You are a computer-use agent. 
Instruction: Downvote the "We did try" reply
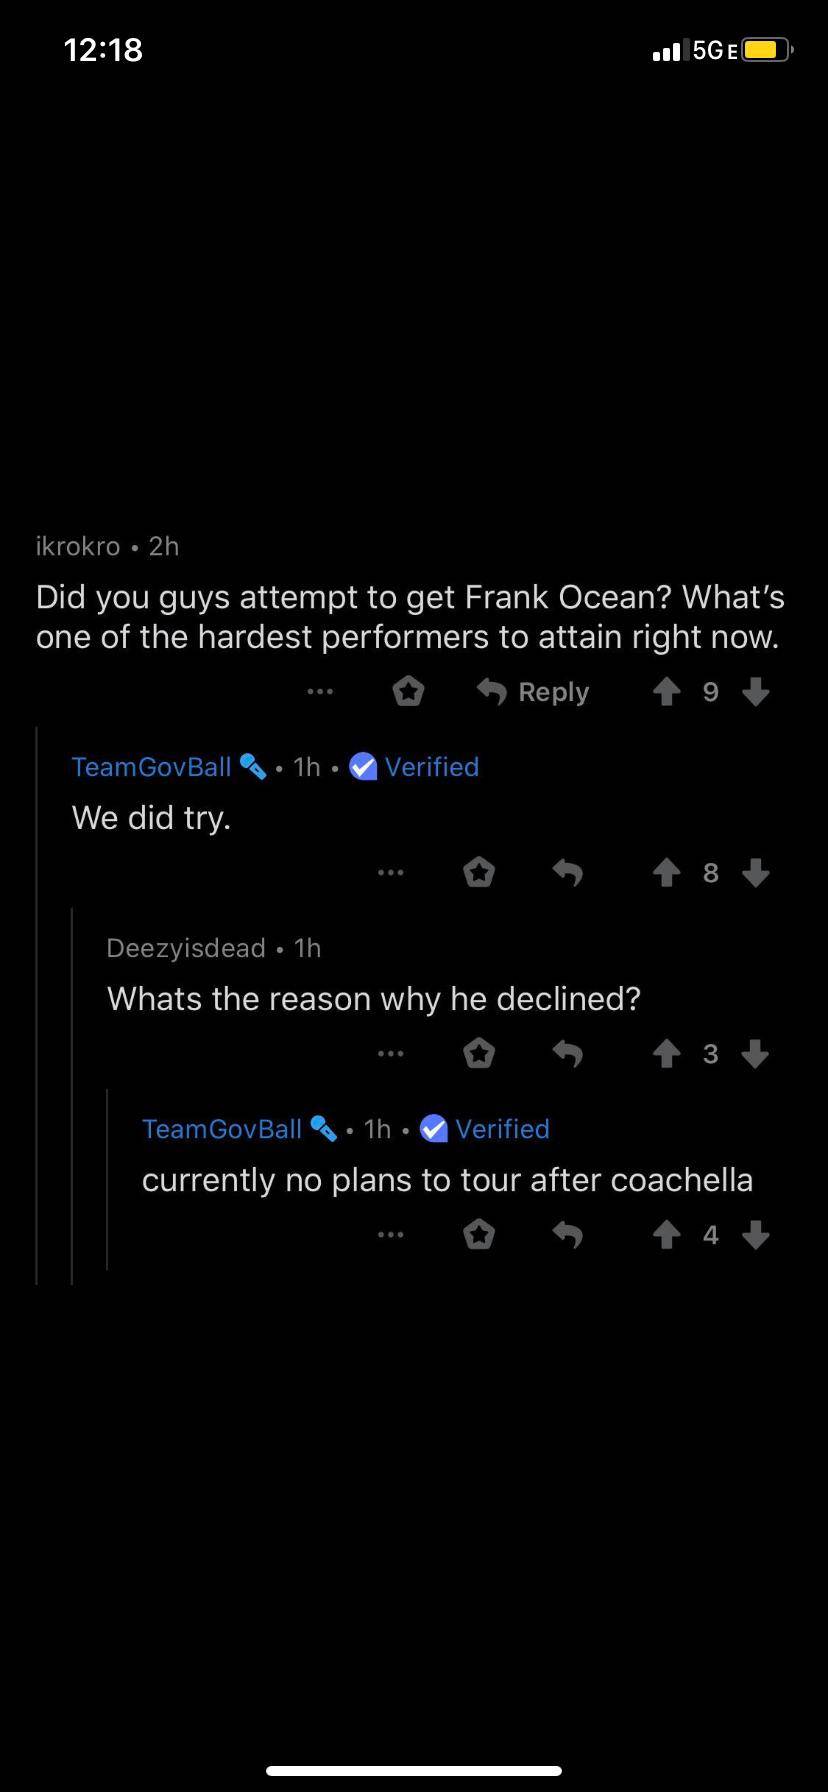point(755,872)
